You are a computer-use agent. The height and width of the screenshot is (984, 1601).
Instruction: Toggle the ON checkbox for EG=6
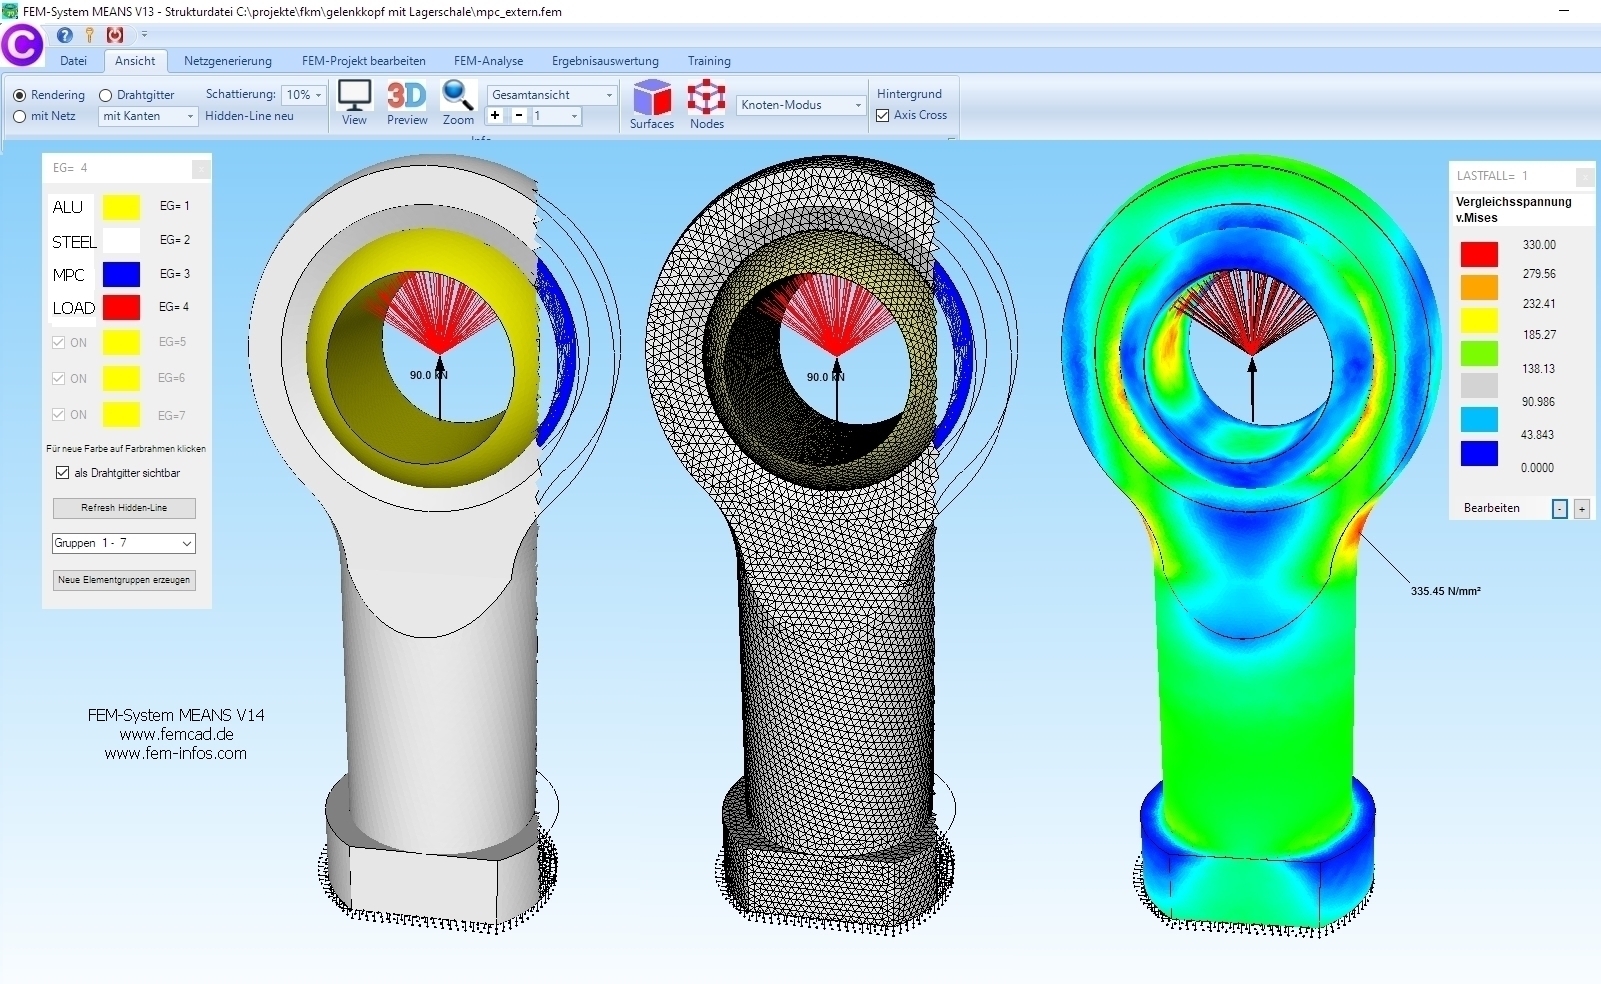click(x=58, y=378)
